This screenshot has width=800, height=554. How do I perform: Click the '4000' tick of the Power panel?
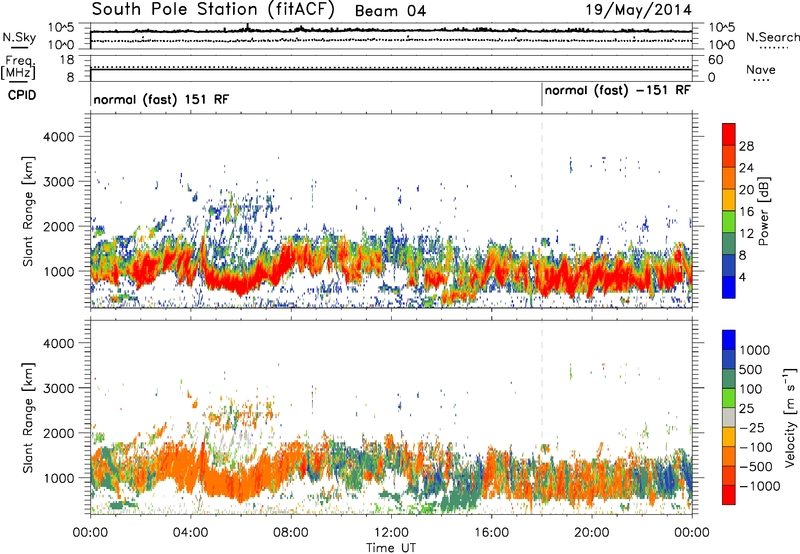point(59,136)
